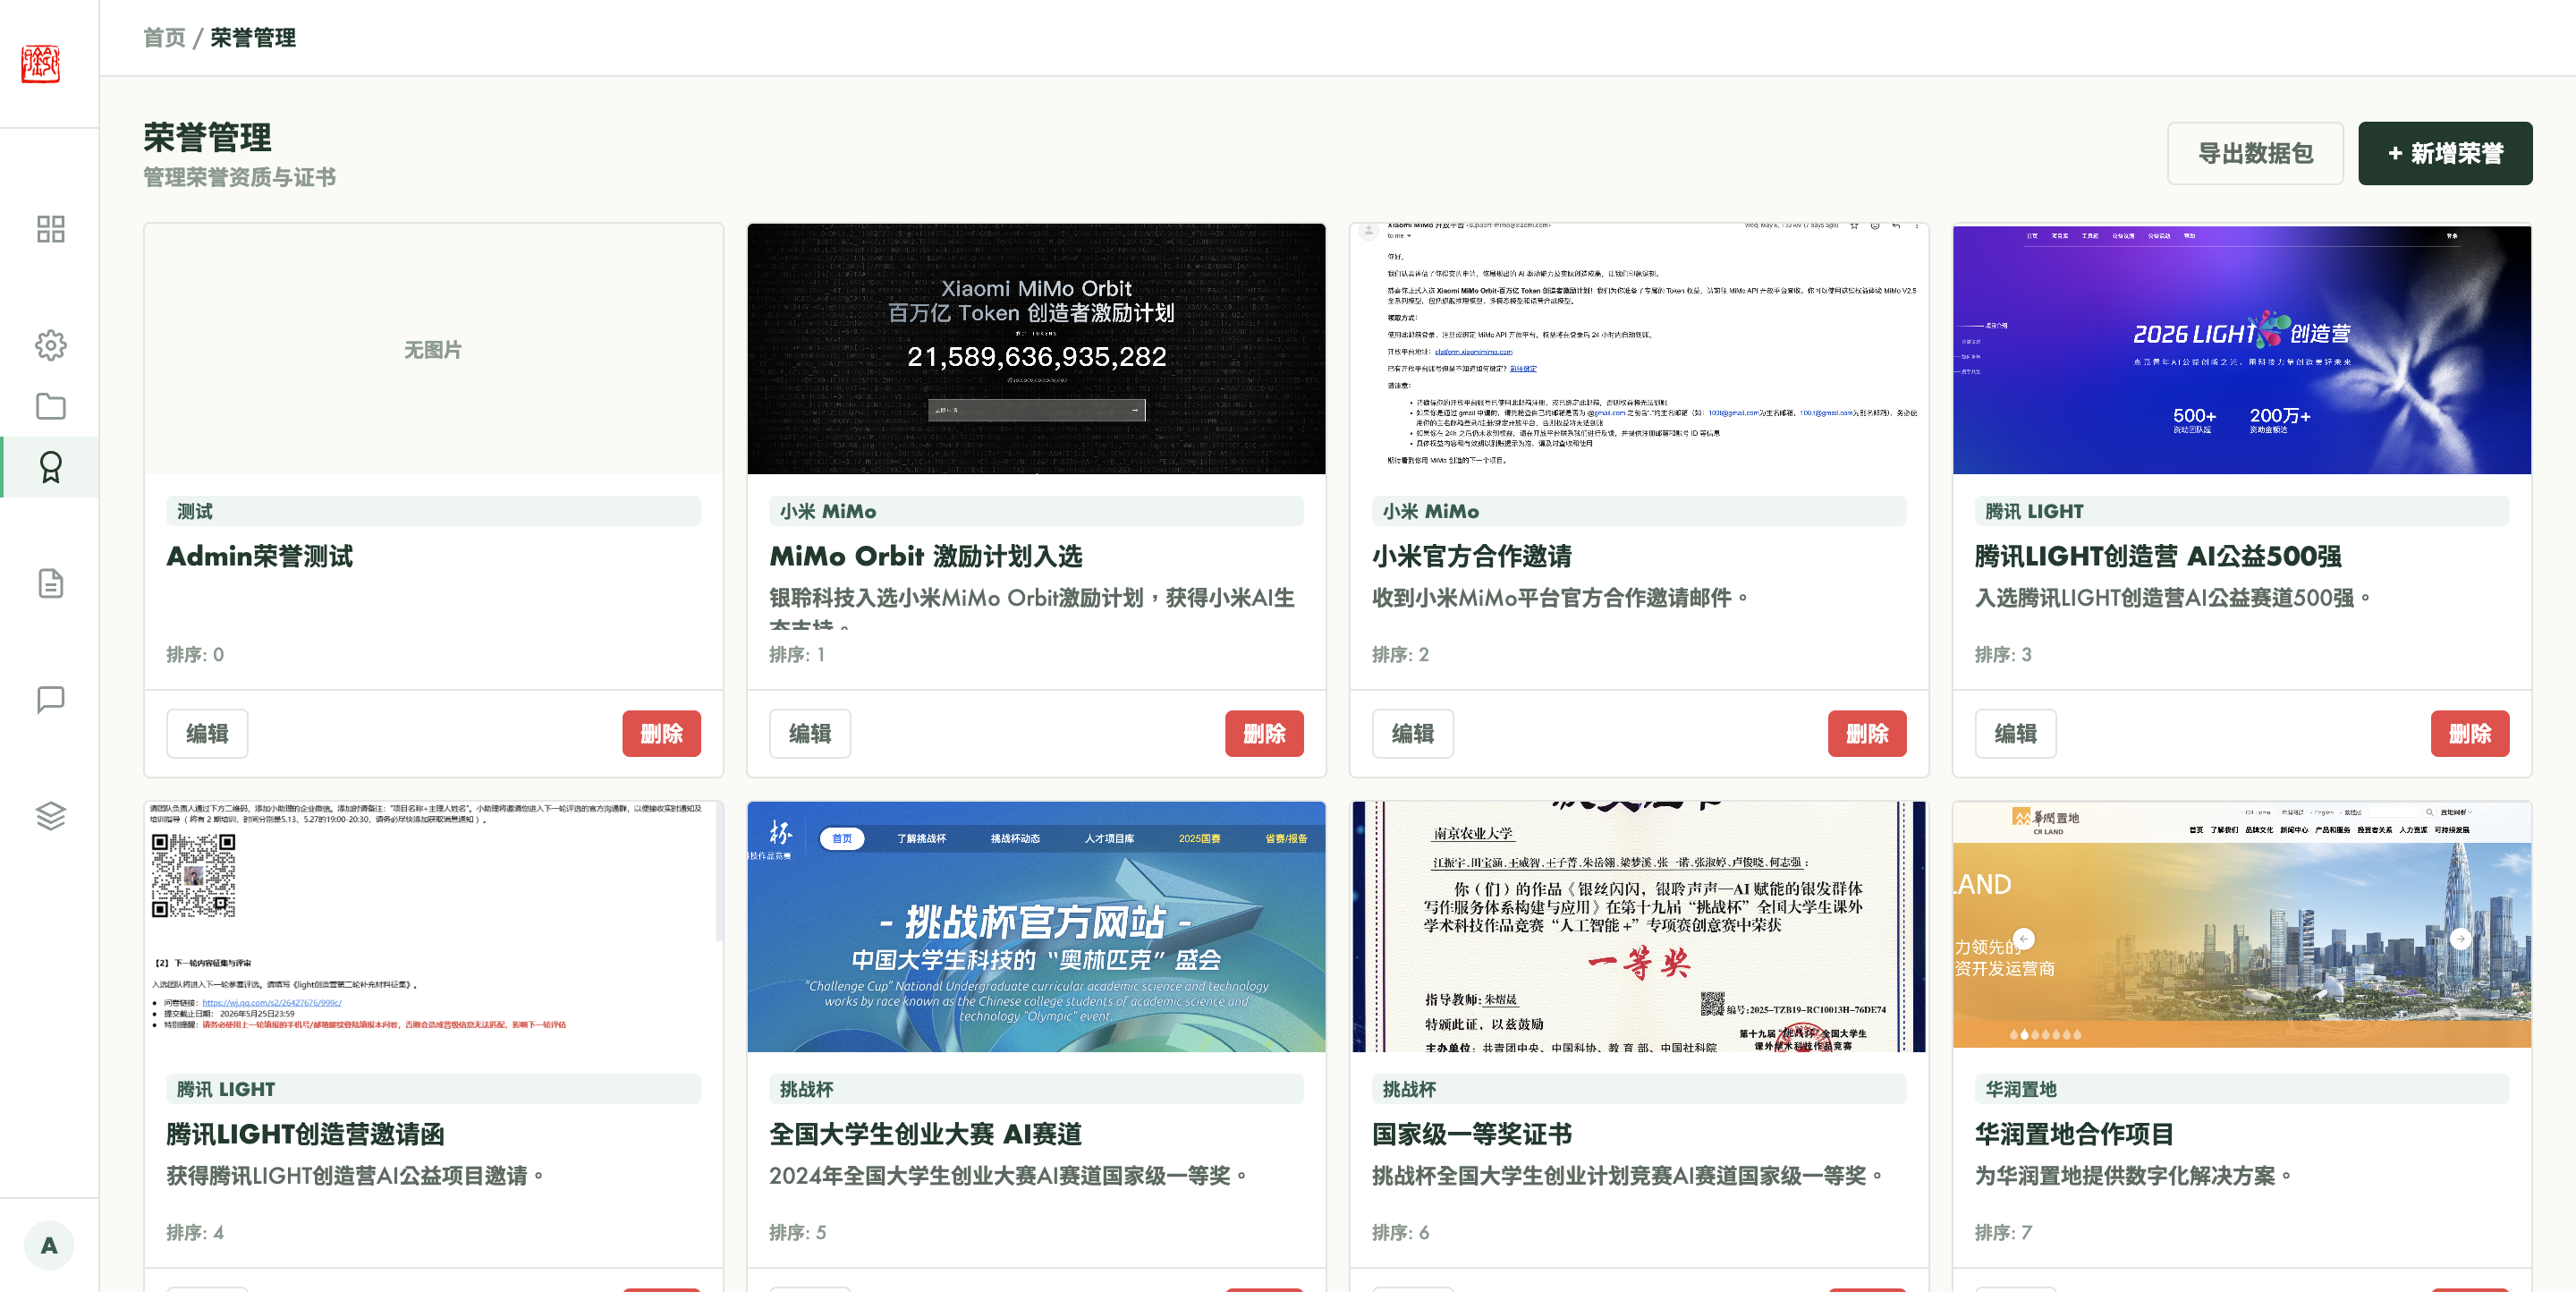2576x1292 pixels.
Task: Go to 首页 in the breadcrumb
Action: (164, 38)
